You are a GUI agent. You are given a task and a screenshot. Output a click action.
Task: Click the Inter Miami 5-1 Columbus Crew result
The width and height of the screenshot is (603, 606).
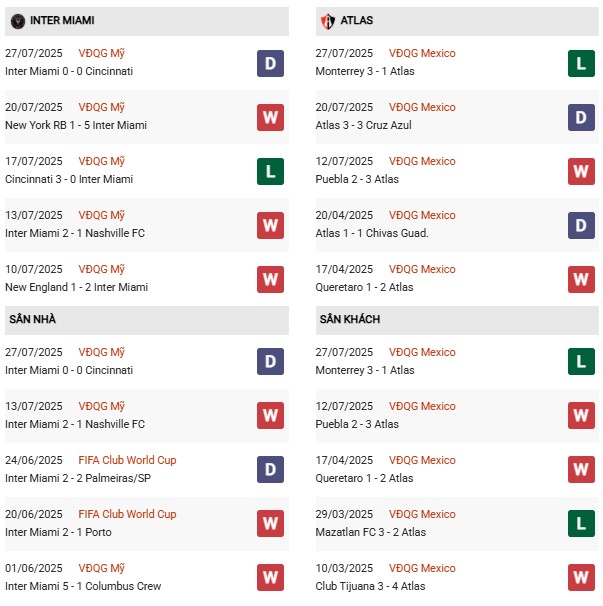(82, 586)
